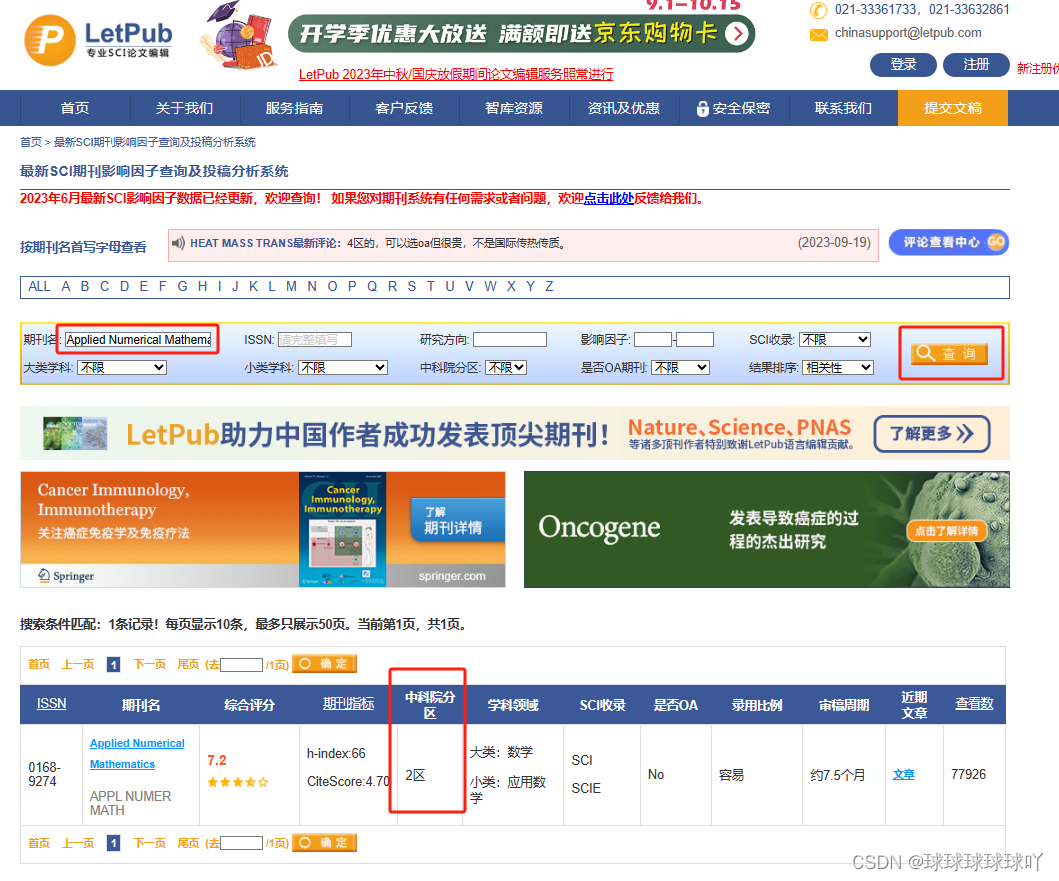
Task: Click the lock icon on 安全保密
Action: pos(702,108)
